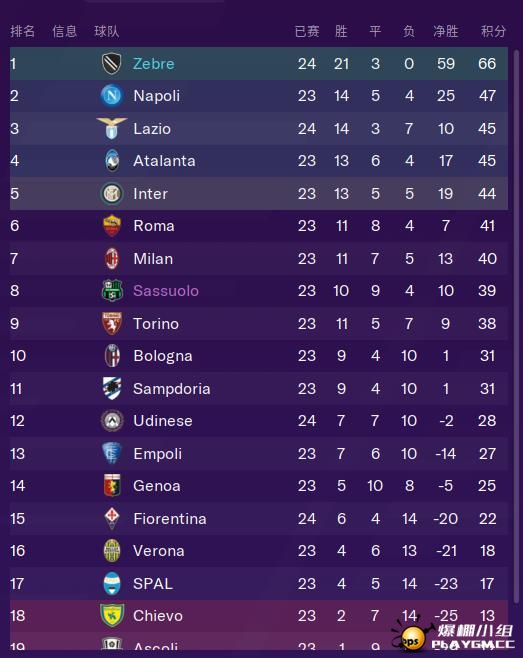Viewport: 523px width, 658px height.
Task: Open the Fiorentina team name link
Action: pos(170,519)
